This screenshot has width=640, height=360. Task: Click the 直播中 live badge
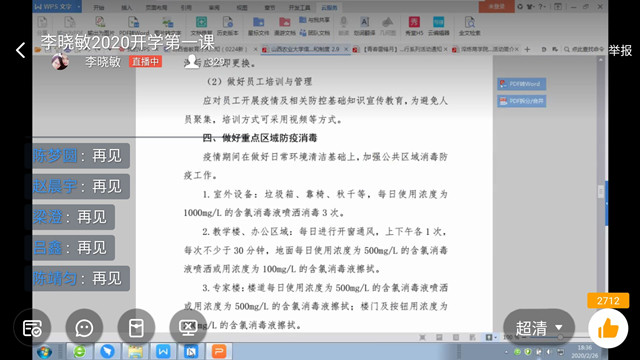tap(146, 61)
